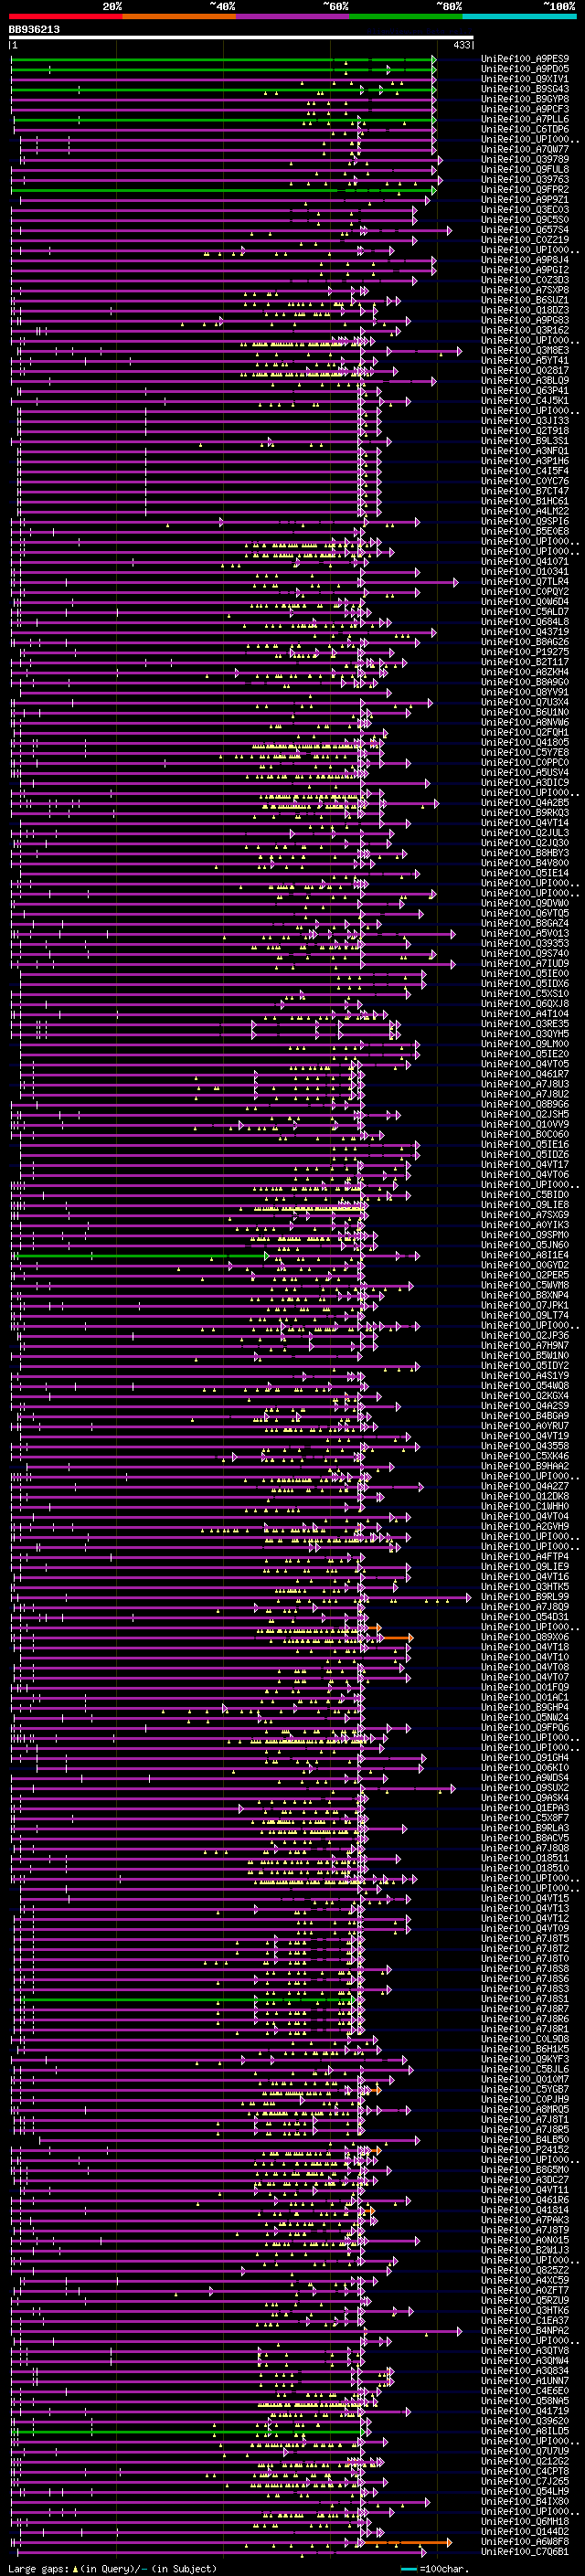The height and width of the screenshot is (2576, 585).
Task: Click sequence name UniRef100_A3DIC9
Action: [525, 783]
